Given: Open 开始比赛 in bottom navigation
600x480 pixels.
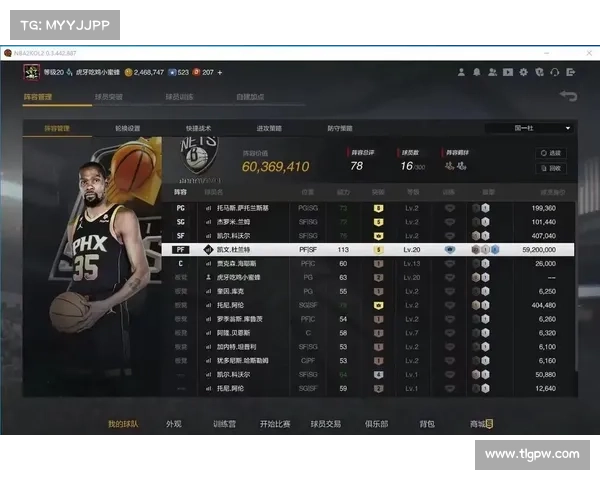Looking at the screenshot, I should click(x=275, y=424).
